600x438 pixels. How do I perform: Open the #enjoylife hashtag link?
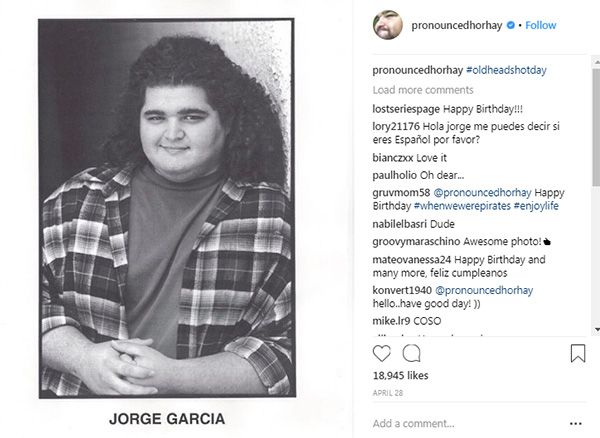[x=536, y=206]
